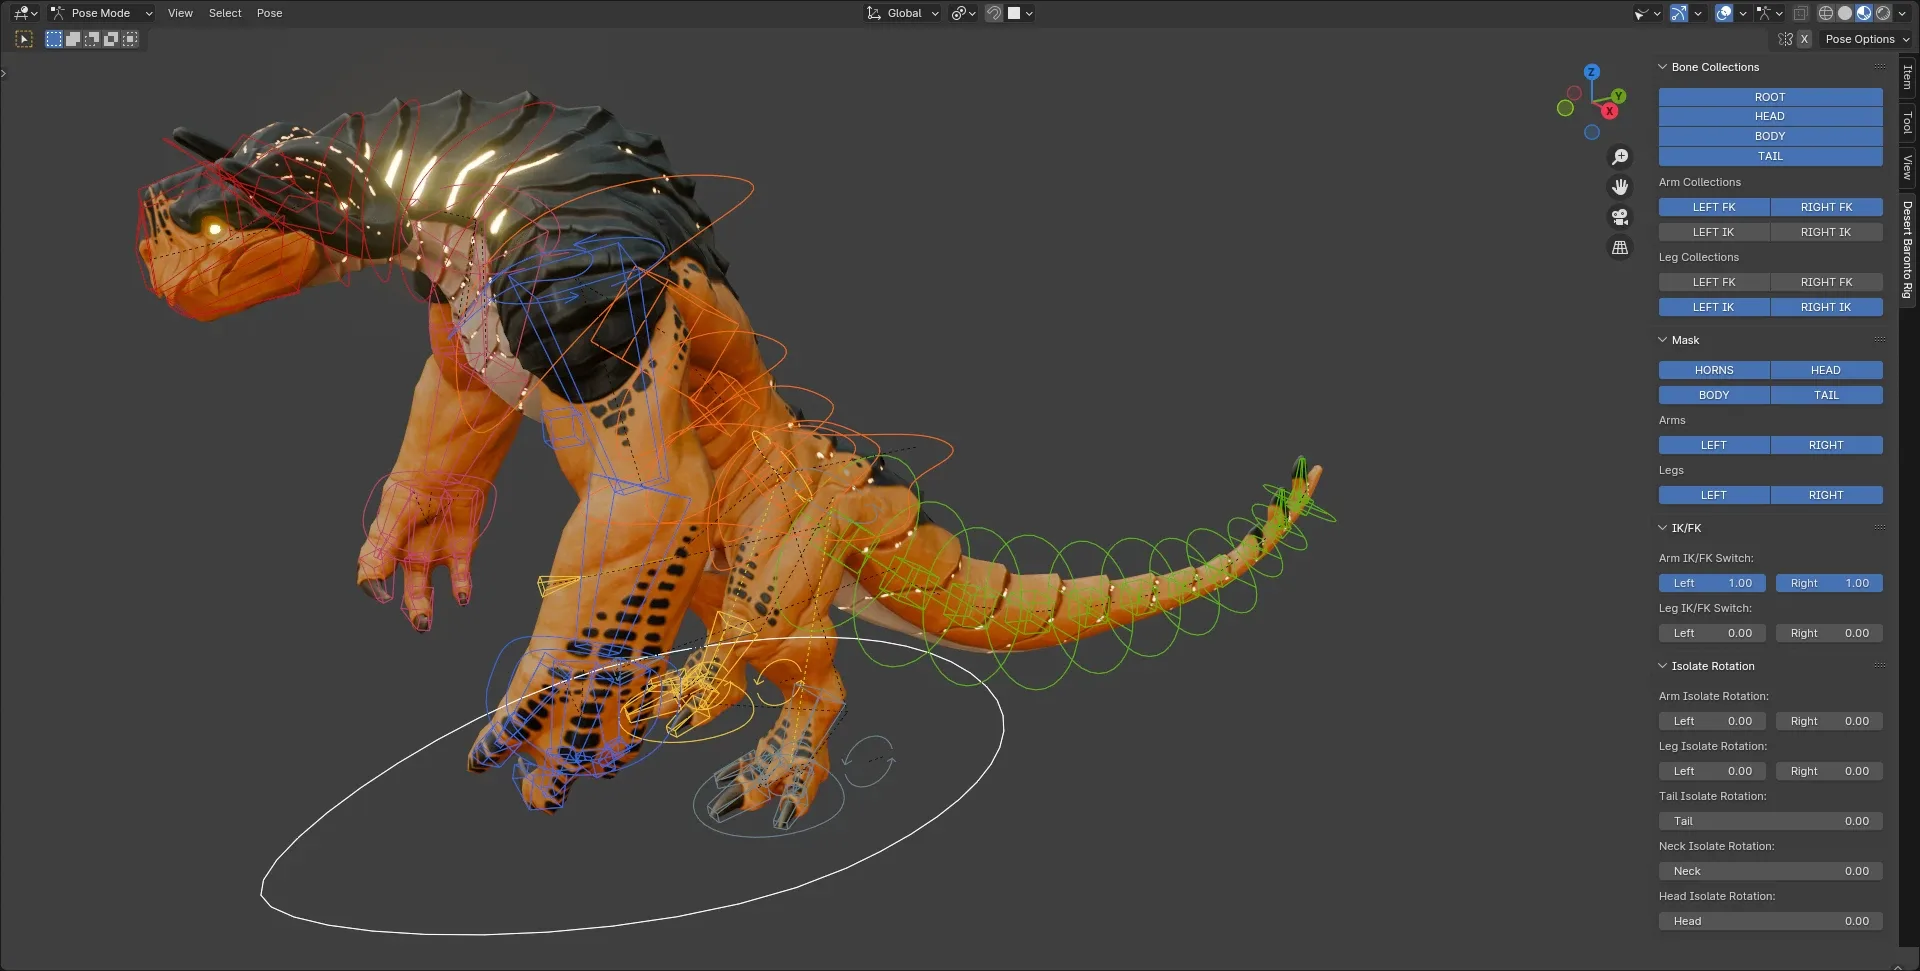Click the pan view hand icon
This screenshot has width=1920, height=971.
click(1620, 187)
